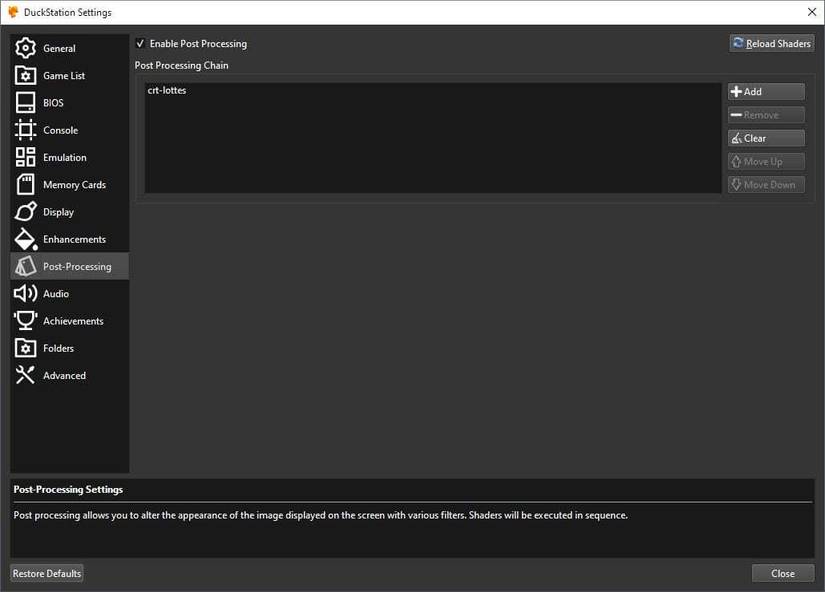The image size is (825, 592).
Task: Select the Achievements trophy icon
Action: click(28, 320)
